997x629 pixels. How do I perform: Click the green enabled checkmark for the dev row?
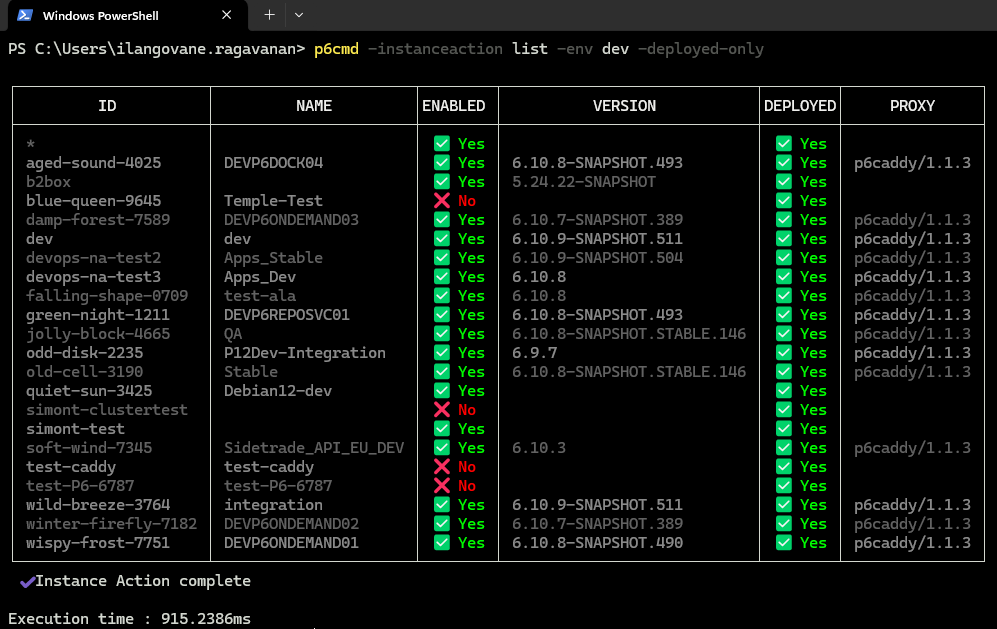point(442,238)
